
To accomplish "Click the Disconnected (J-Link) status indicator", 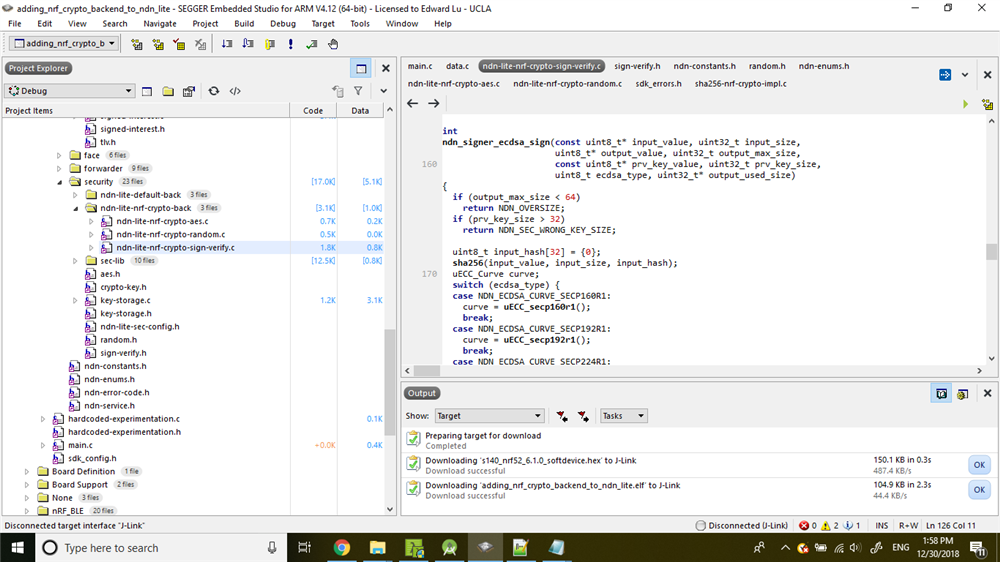I will pyautogui.click(x=742, y=526).
